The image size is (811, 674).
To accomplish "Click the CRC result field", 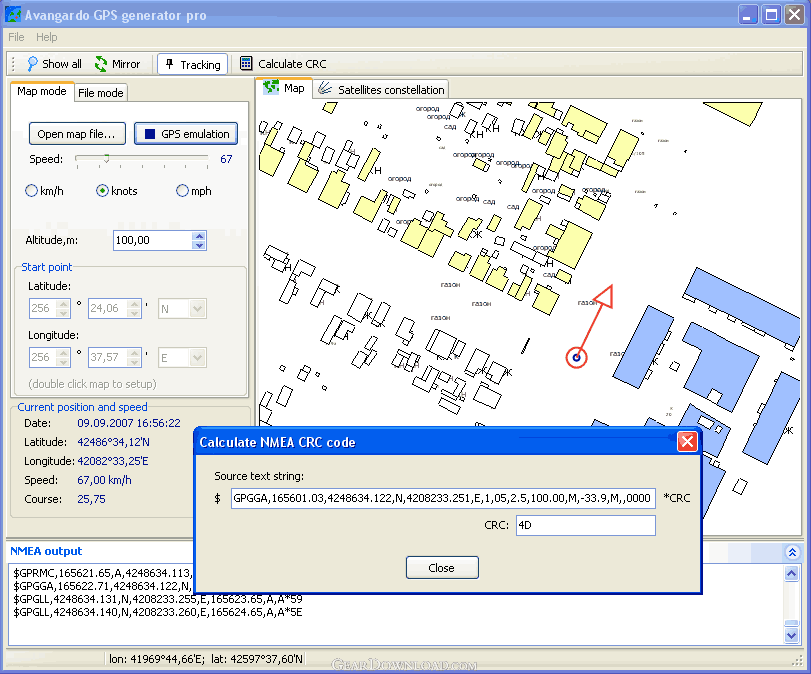I will coord(585,526).
